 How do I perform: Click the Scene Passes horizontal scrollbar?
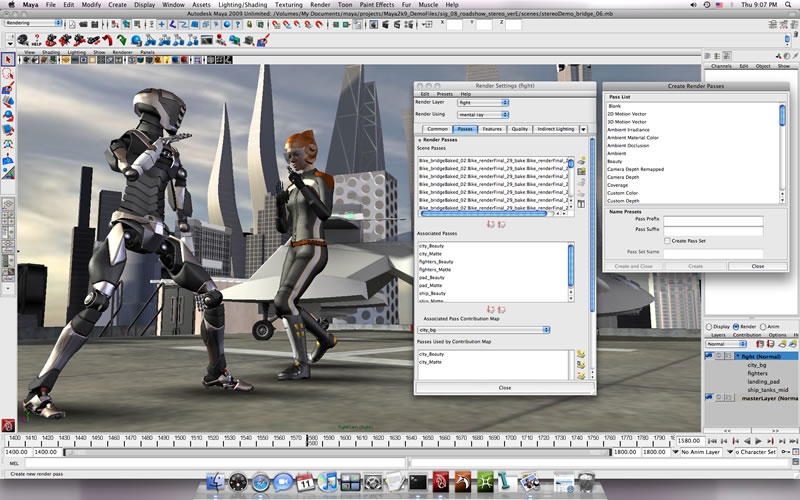point(484,214)
